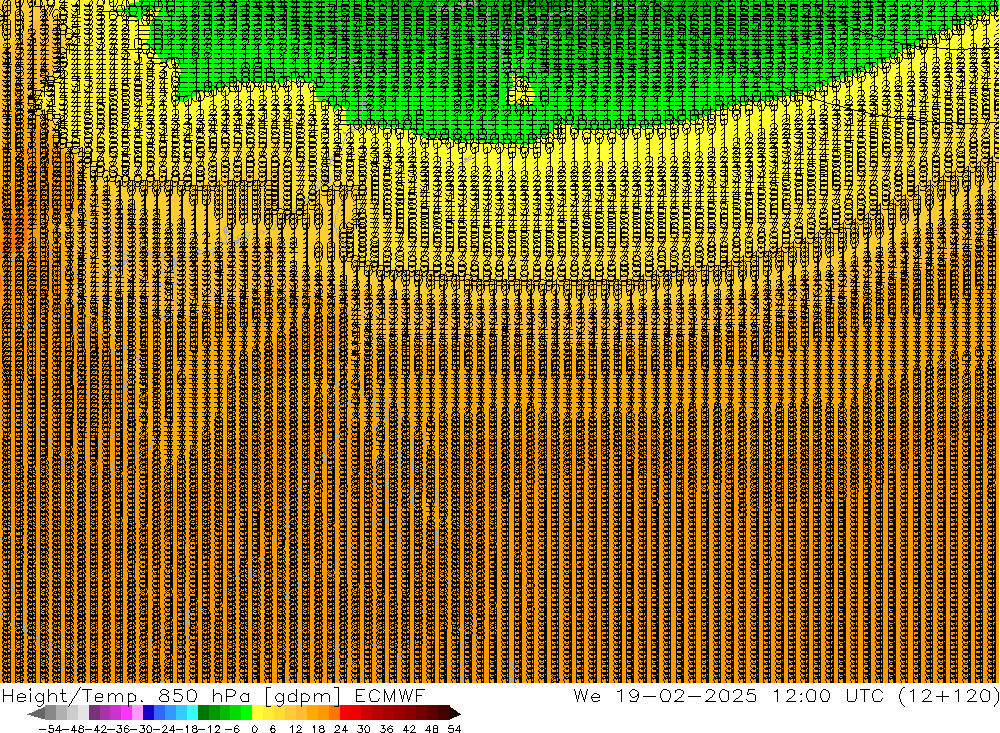Click the 'Height/Temp.' title text
This screenshot has width=1000, height=733.
(x=71, y=696)
